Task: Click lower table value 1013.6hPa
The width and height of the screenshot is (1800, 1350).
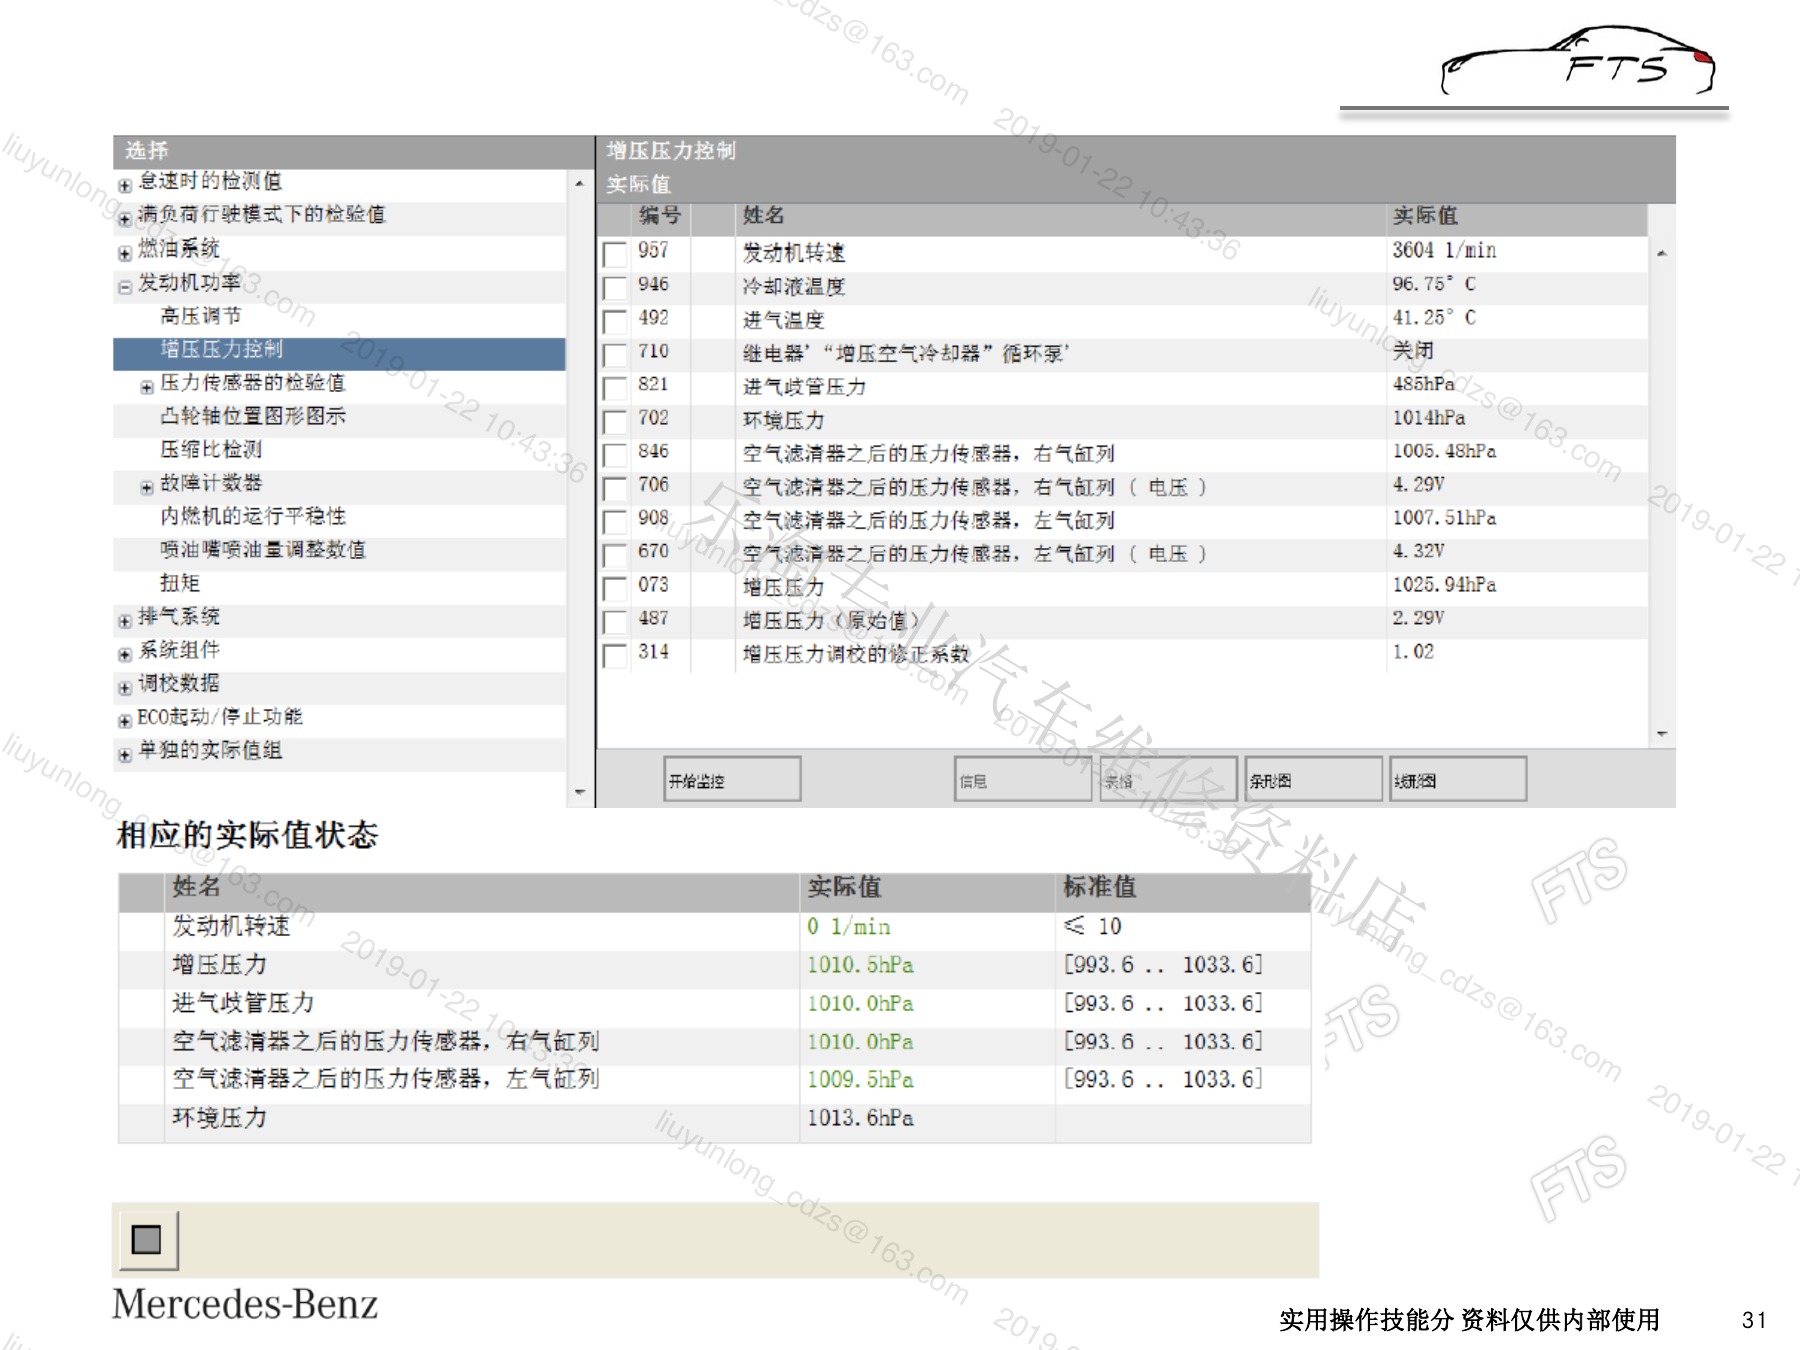Action: 860,1118
